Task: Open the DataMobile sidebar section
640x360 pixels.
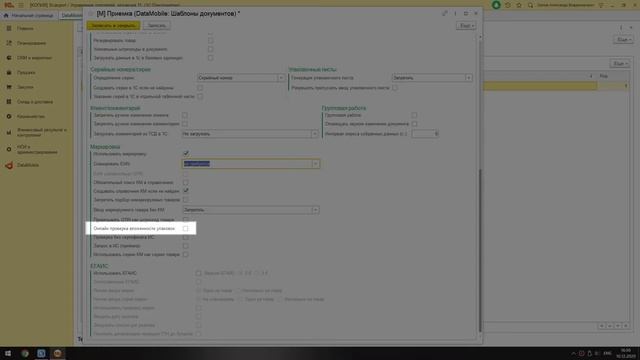Action: coord(28,165)
